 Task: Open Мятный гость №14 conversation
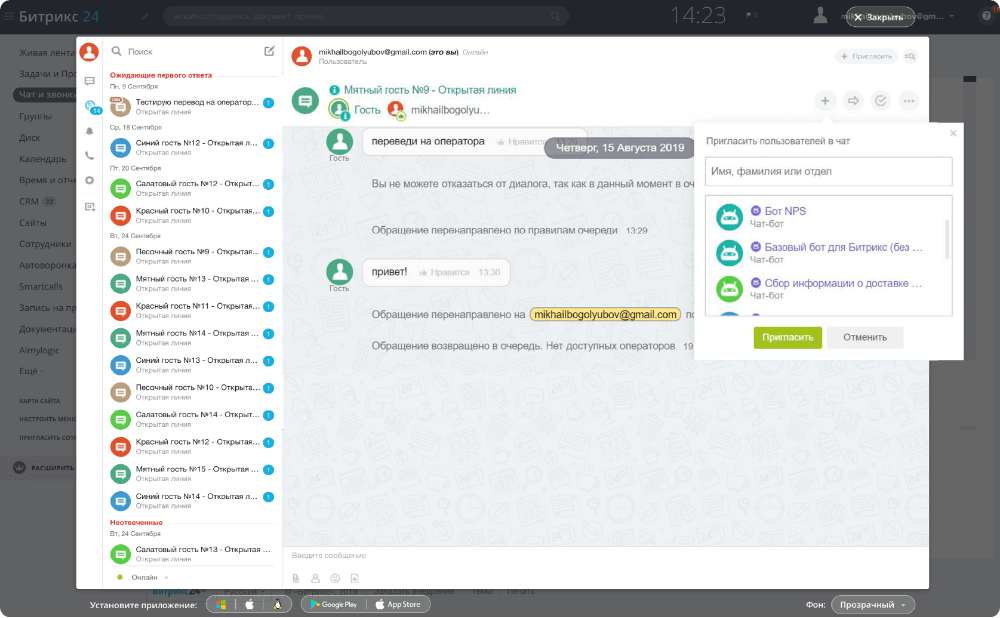click(x=192, y=337)
